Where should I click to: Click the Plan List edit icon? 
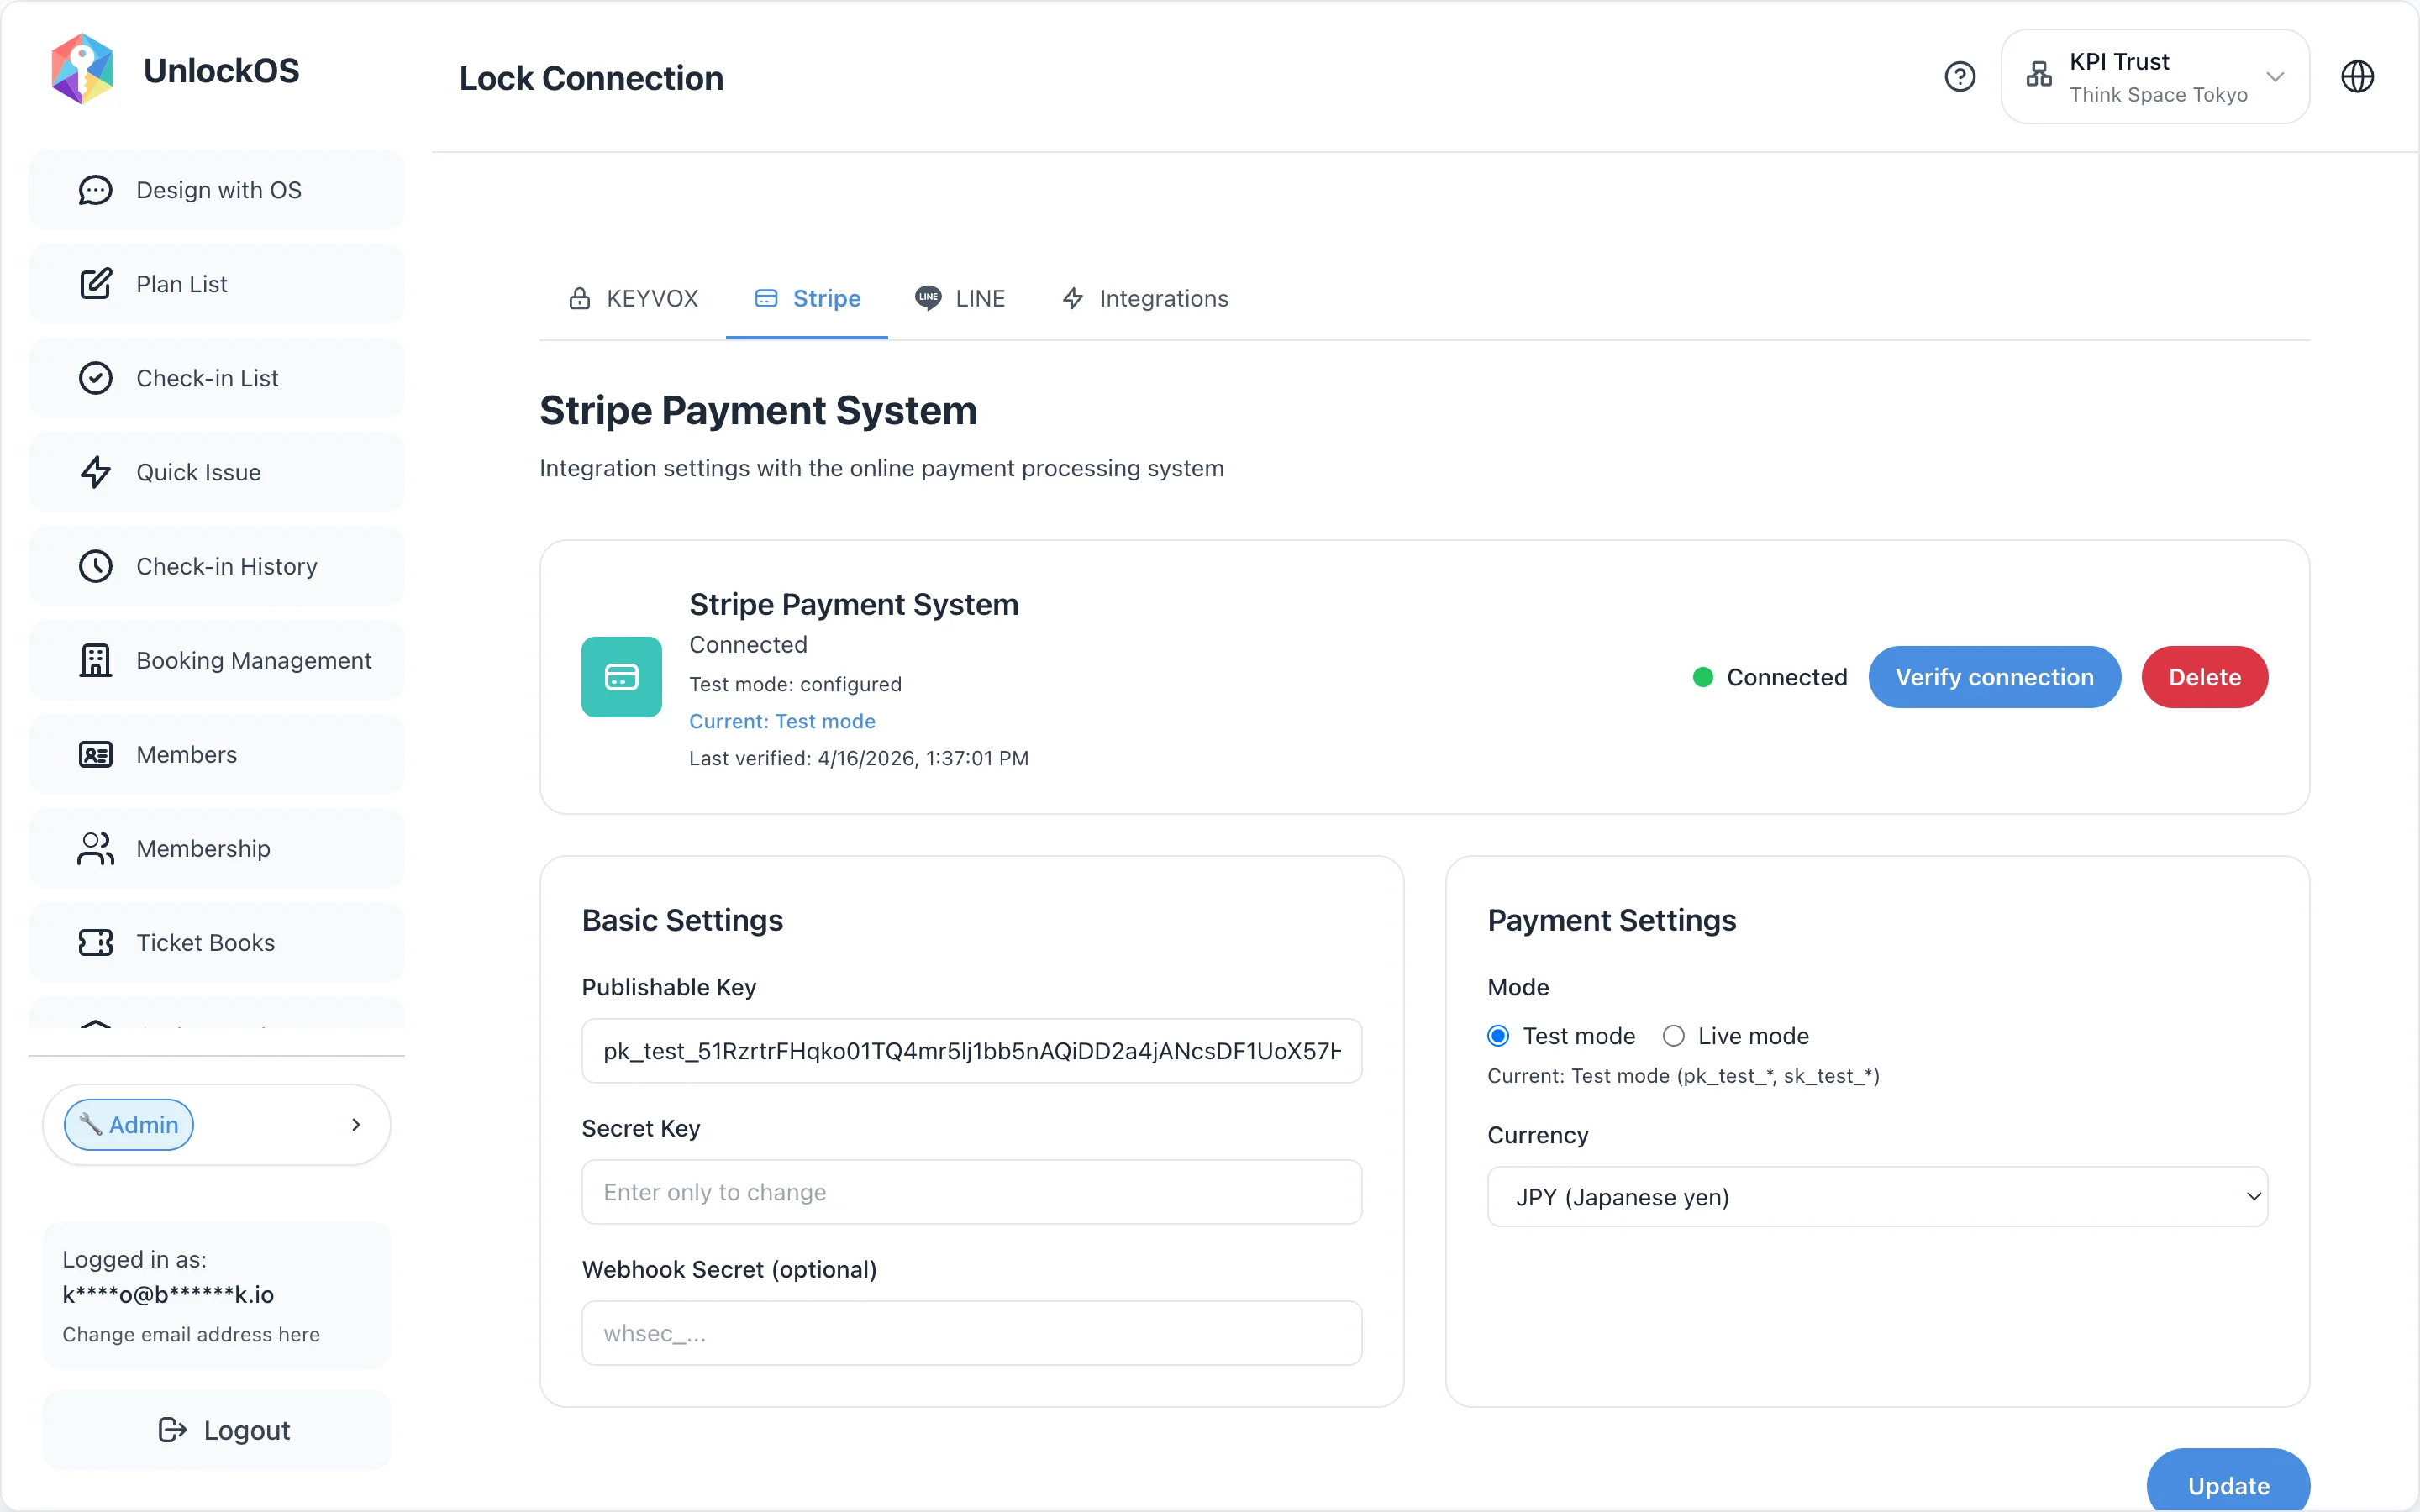[95, 284]
